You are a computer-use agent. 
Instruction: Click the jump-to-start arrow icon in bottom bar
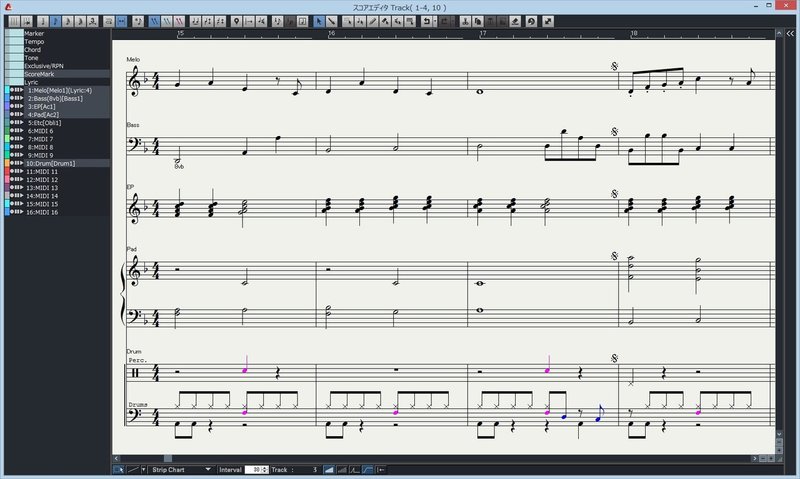pyautogui.click(x=381, y=470)
